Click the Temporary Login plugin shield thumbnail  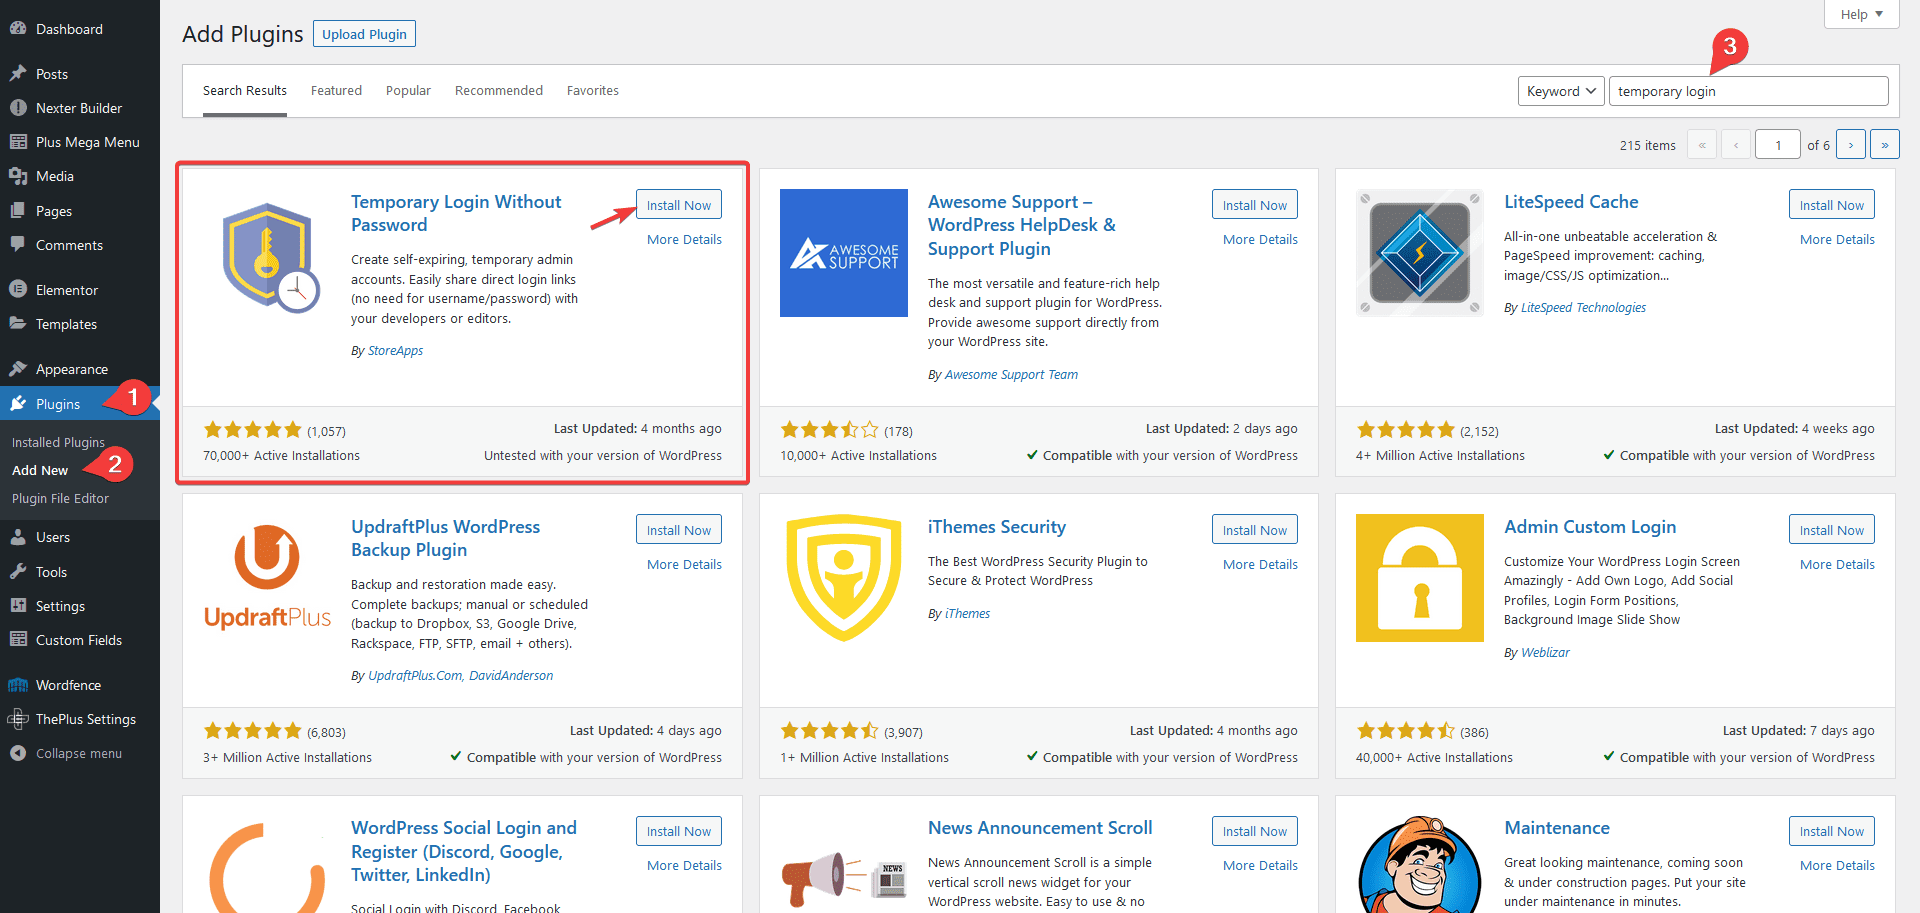click(x=268, y=257)
